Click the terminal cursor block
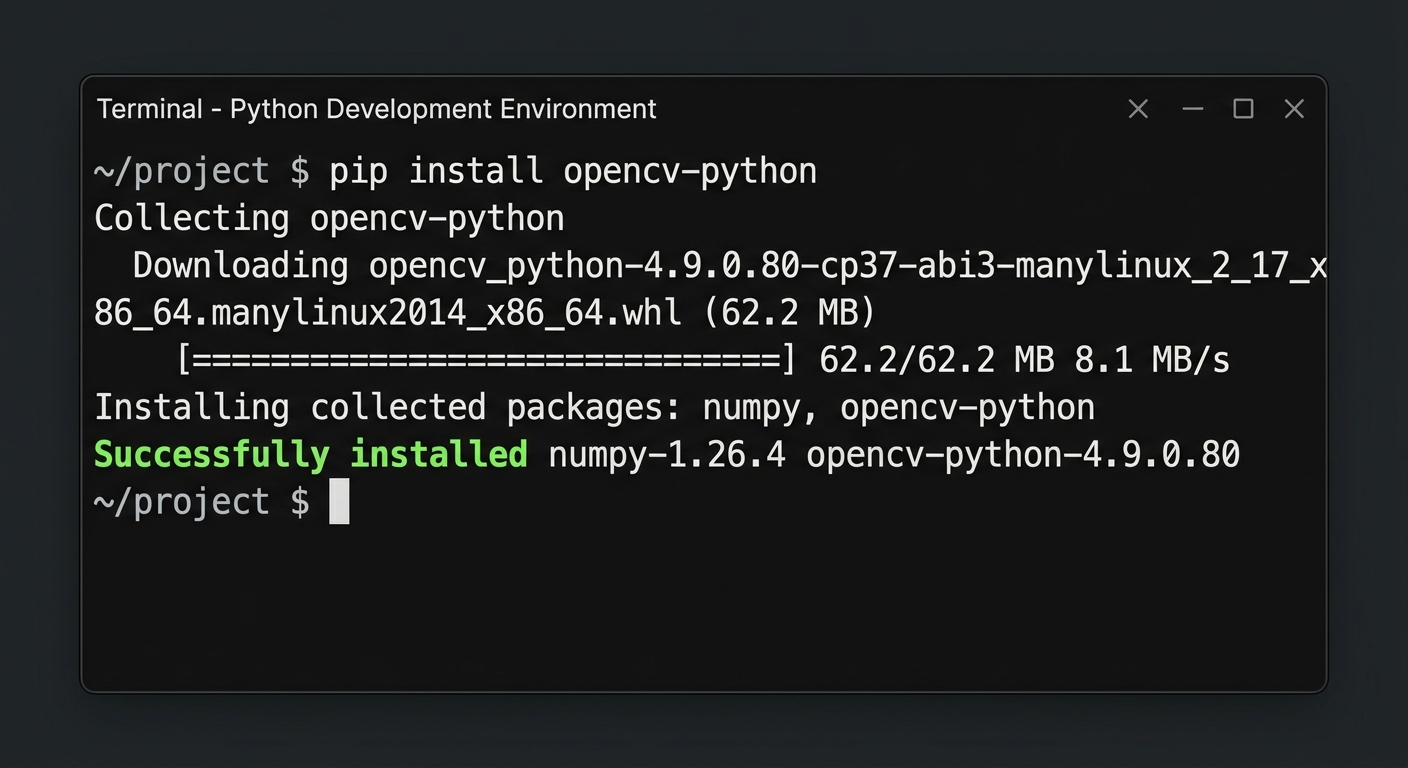 pos(339,501)
